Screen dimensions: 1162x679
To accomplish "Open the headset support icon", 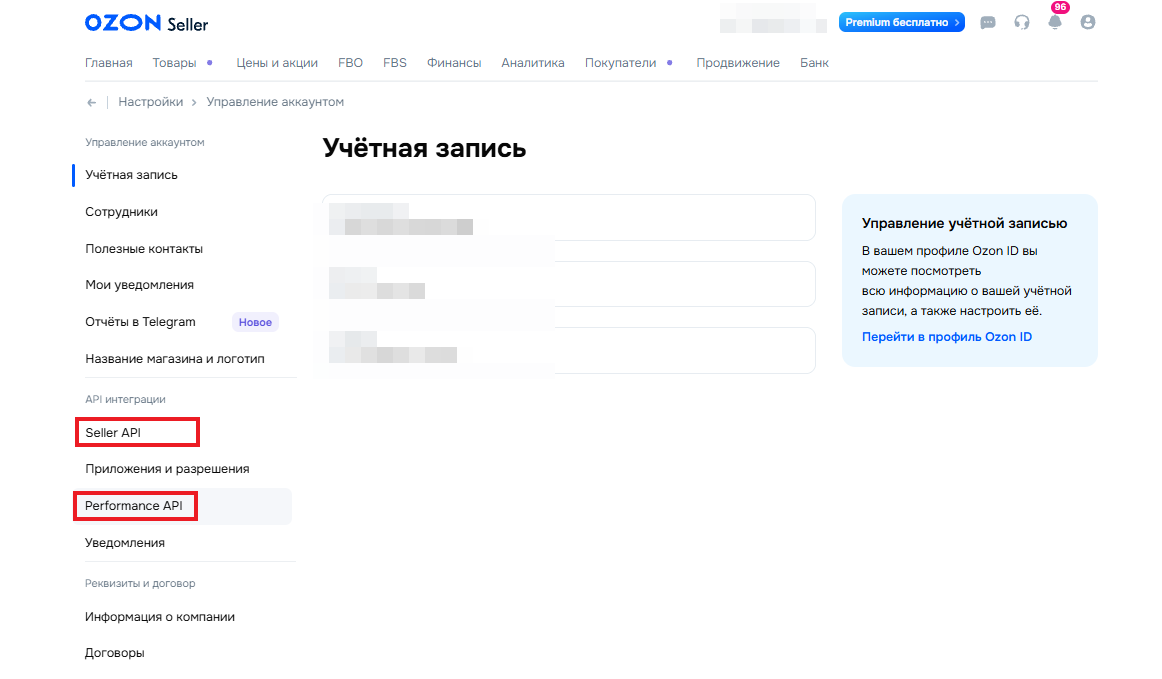I will (x=1021, y=22).
